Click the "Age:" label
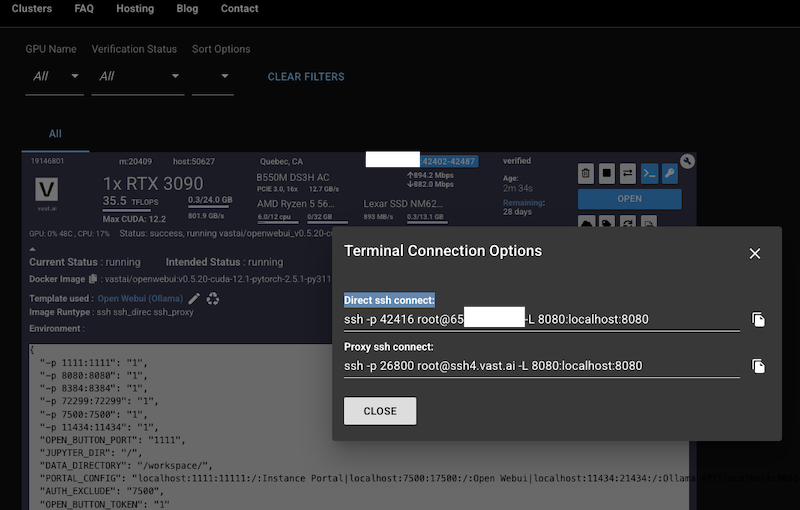The width and height of the screenshot is (800, 510). [511, 178]
